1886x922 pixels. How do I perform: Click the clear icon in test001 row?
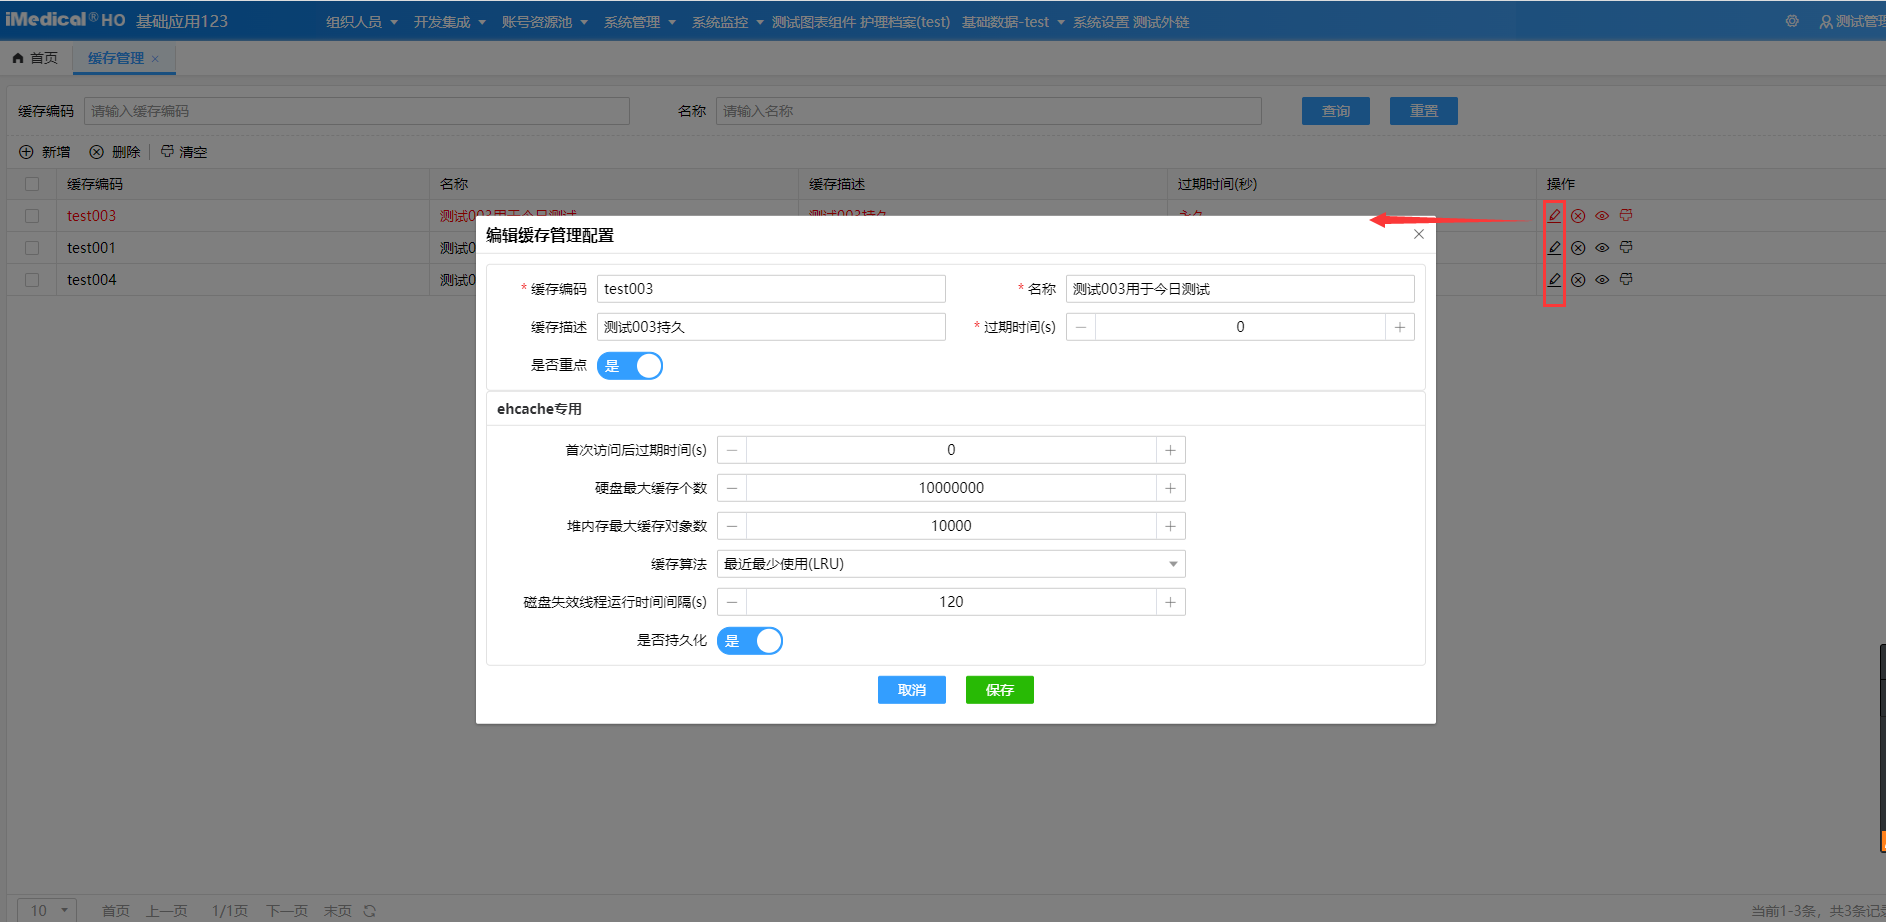tap(1626, 247)
